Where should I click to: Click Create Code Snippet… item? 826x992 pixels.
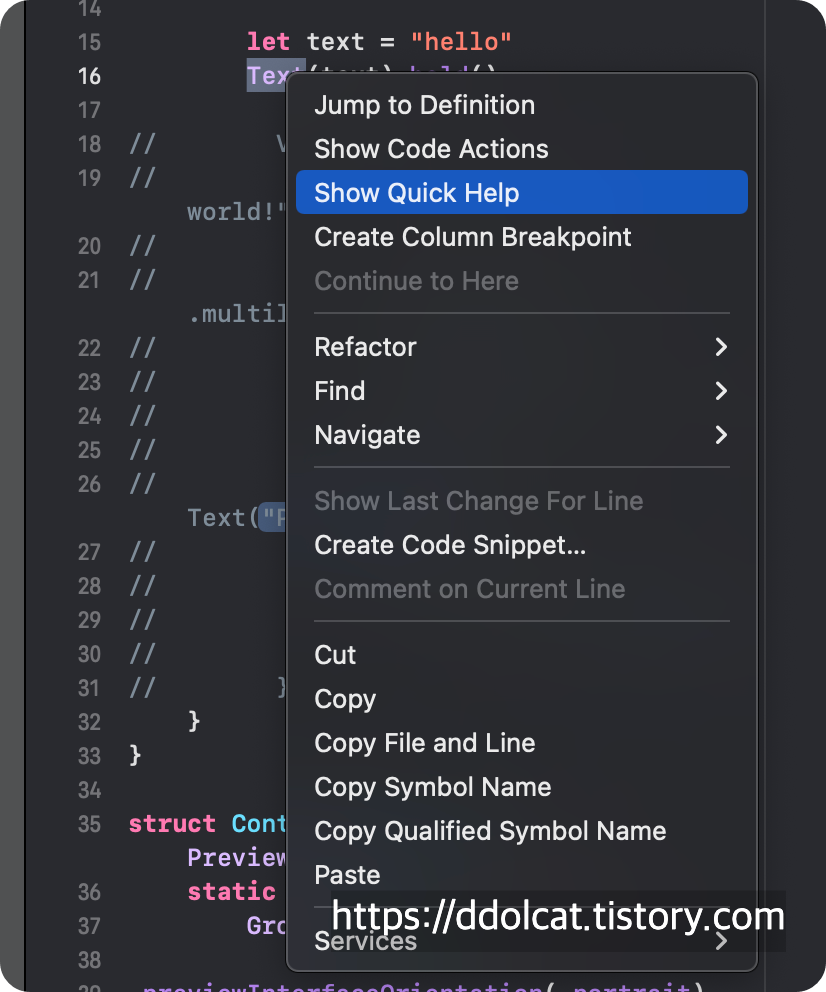click(x=450, y=545)
